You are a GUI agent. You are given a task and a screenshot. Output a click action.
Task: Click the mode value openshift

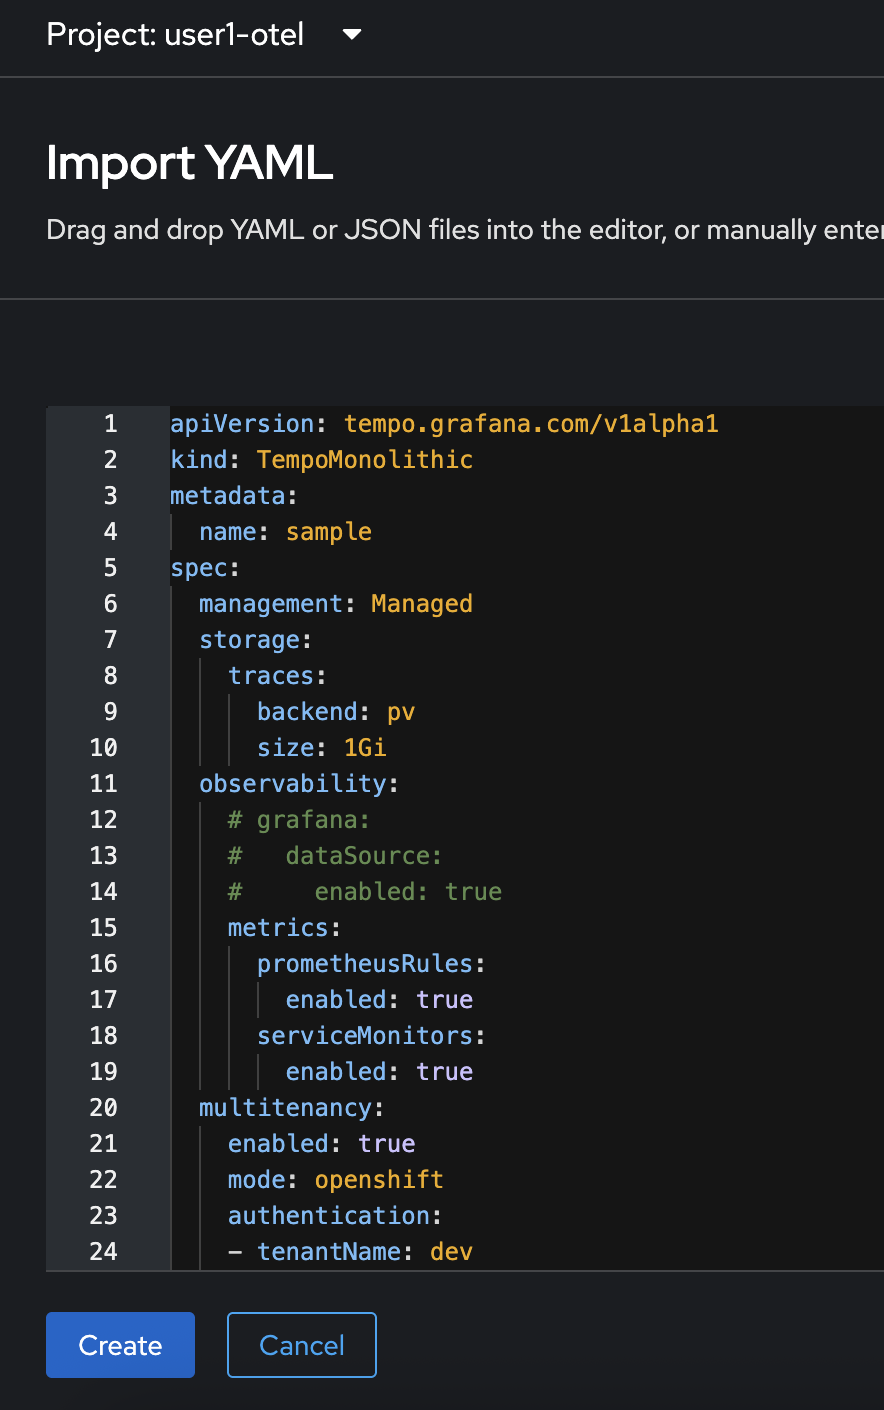(379, 1180)
